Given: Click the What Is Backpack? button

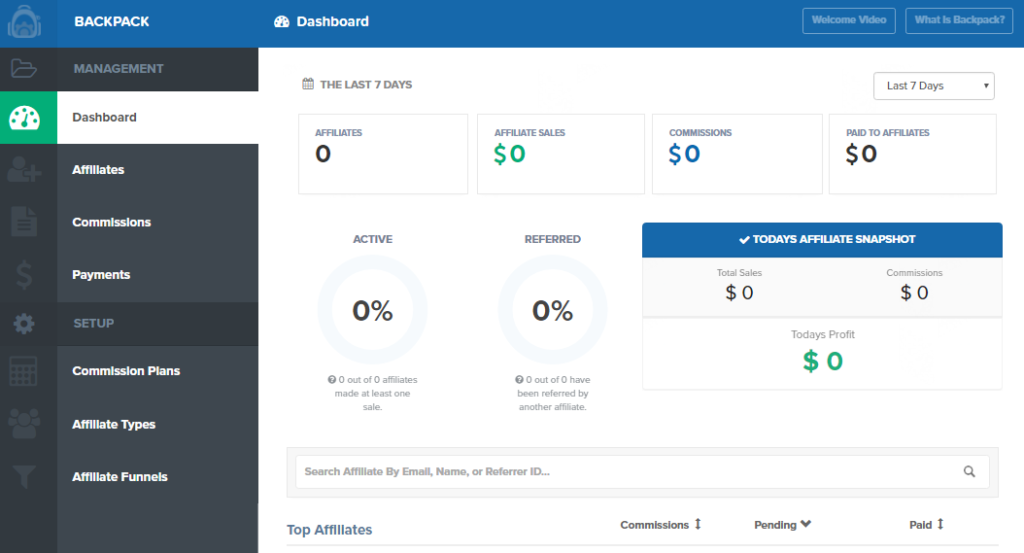Looking at the screenshot, I should [959, 20].
